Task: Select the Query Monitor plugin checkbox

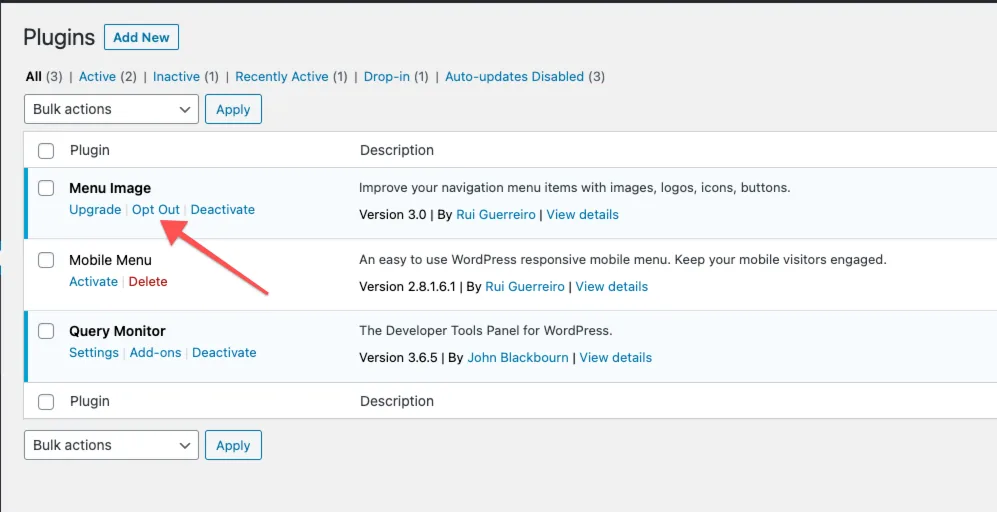Action: pos(46,331)
